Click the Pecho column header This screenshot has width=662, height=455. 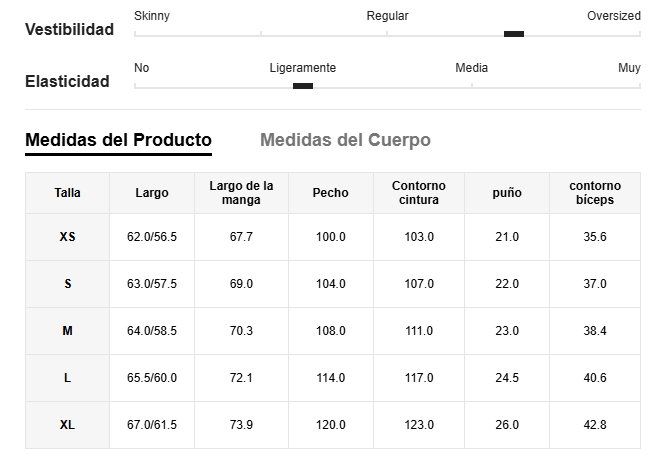click(x=331, y=193)
